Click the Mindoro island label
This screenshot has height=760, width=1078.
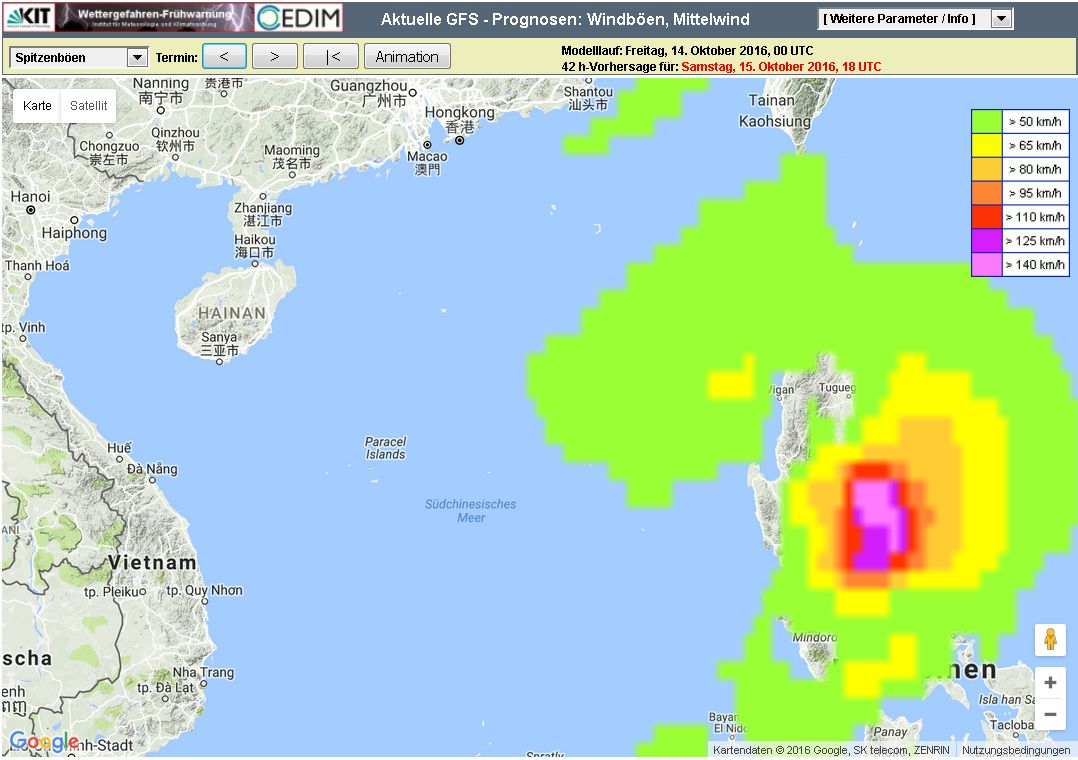coord(814,638)
